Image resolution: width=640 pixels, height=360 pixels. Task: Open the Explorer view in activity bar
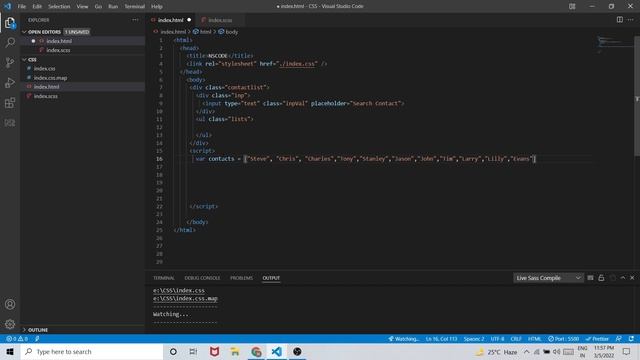(x=10, y=23)
